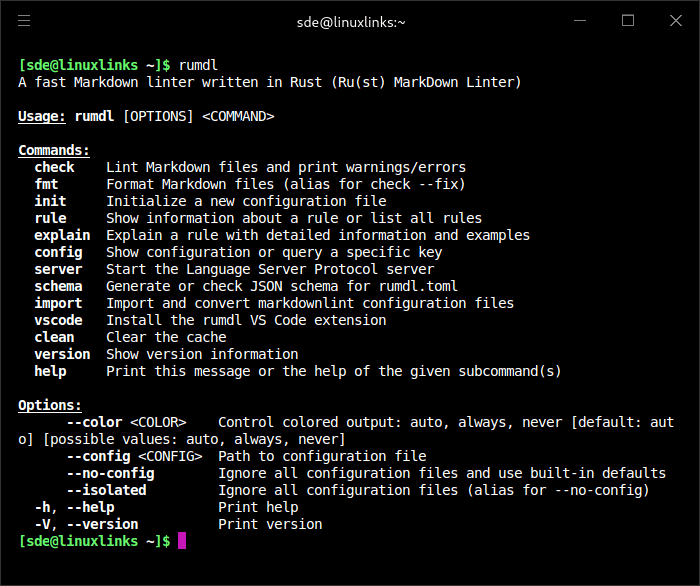Screen dimensions: 700x586
Task: Click the '--color <COLOR>' option
Action: [x=127, y=422]
